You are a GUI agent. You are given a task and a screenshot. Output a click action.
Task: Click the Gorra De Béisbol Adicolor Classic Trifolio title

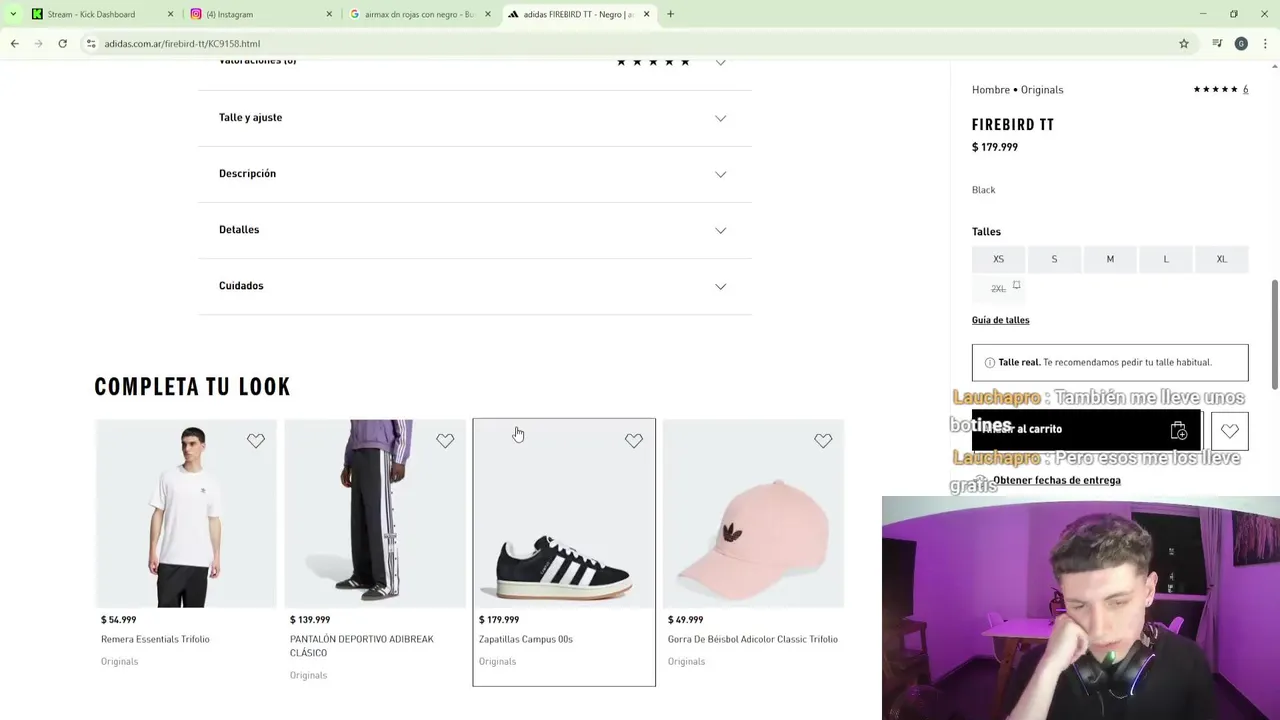pos(753,639)
